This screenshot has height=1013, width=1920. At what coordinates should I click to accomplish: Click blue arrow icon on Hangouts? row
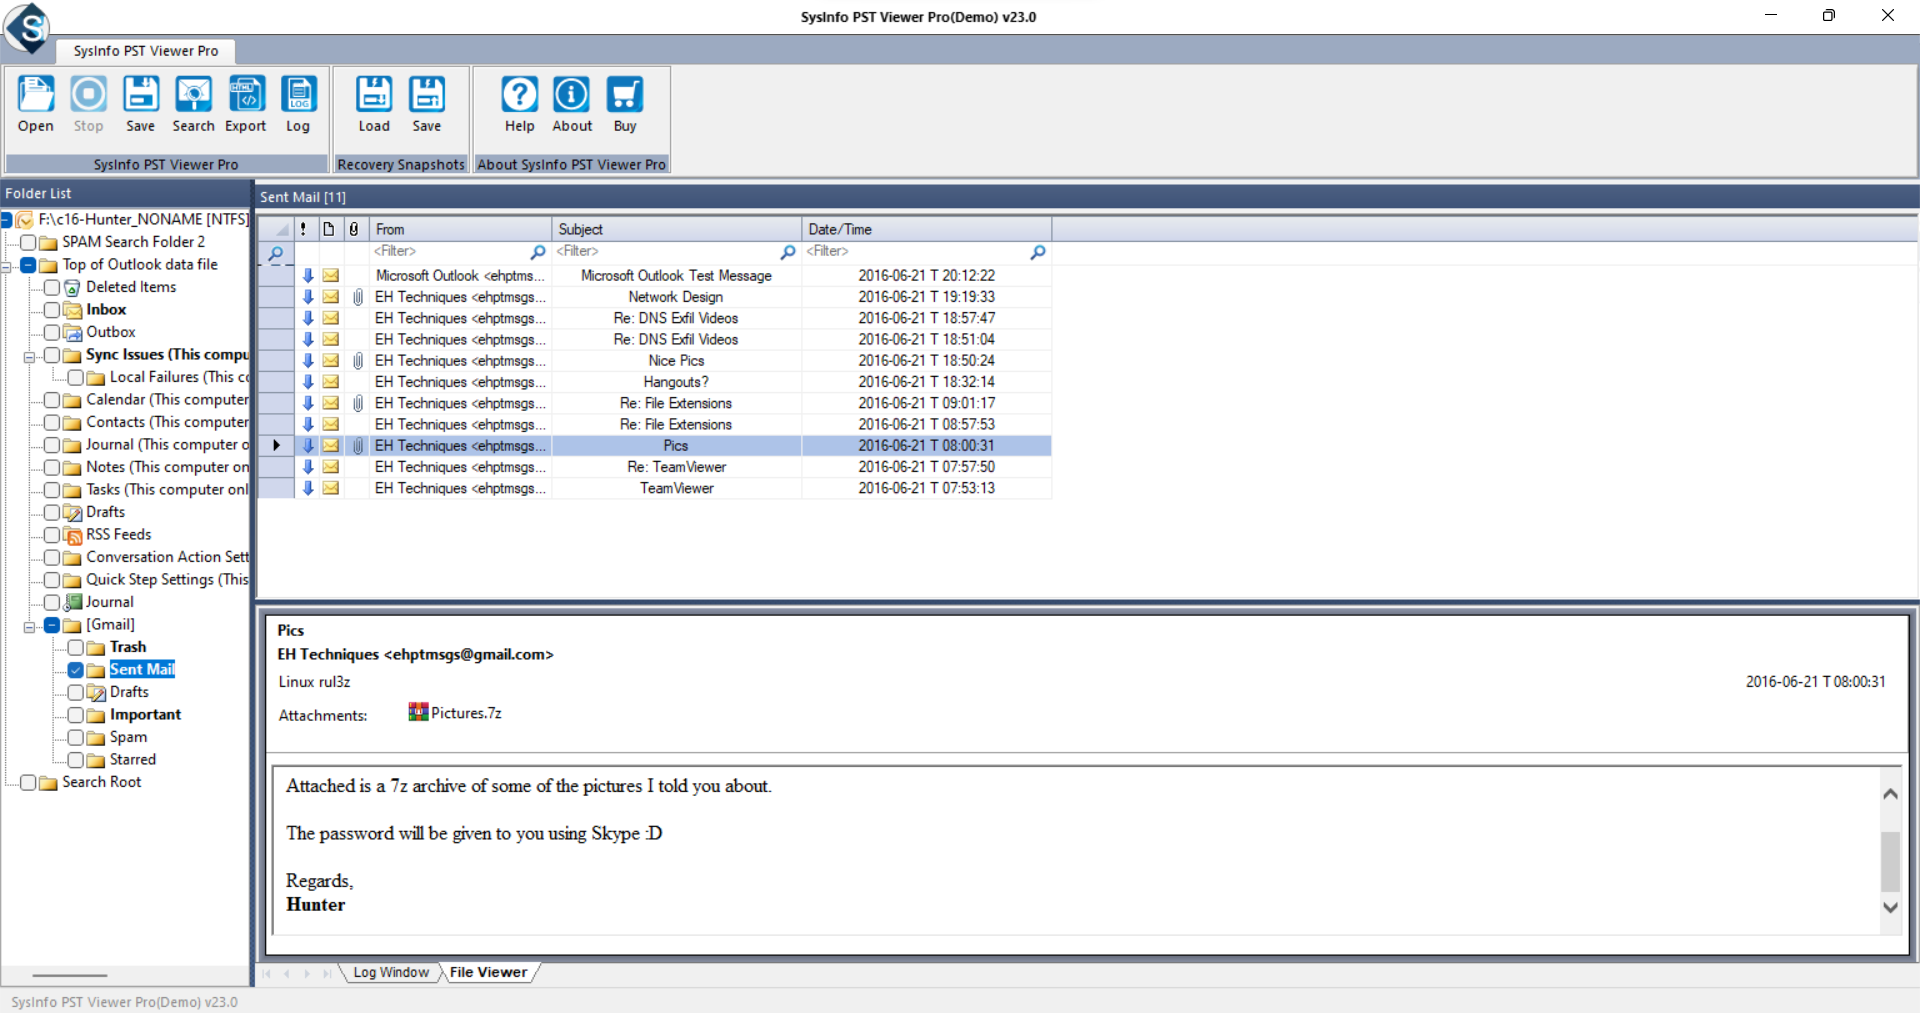coord(308,382)
